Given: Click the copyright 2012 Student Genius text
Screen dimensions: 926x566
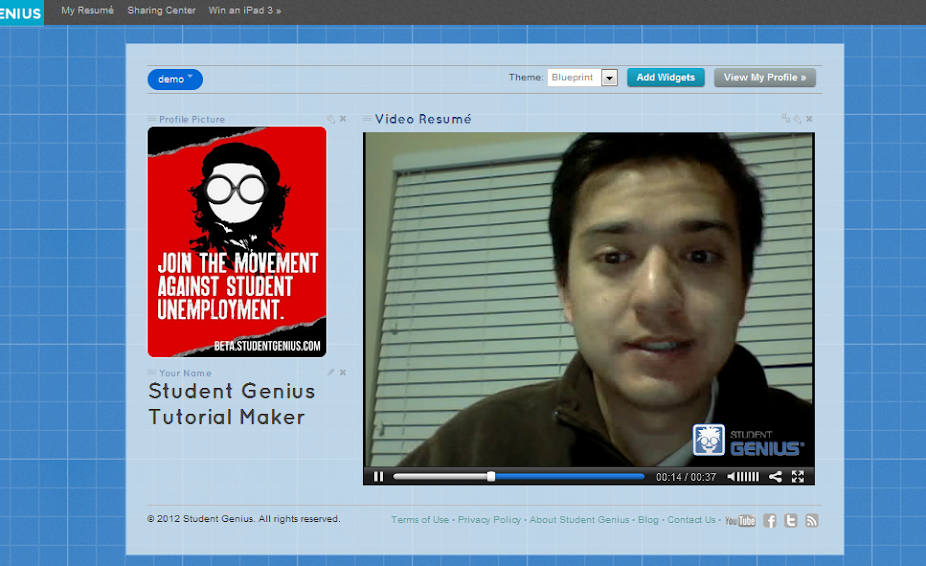Looking at the screenshot, I should coord(244,519).
